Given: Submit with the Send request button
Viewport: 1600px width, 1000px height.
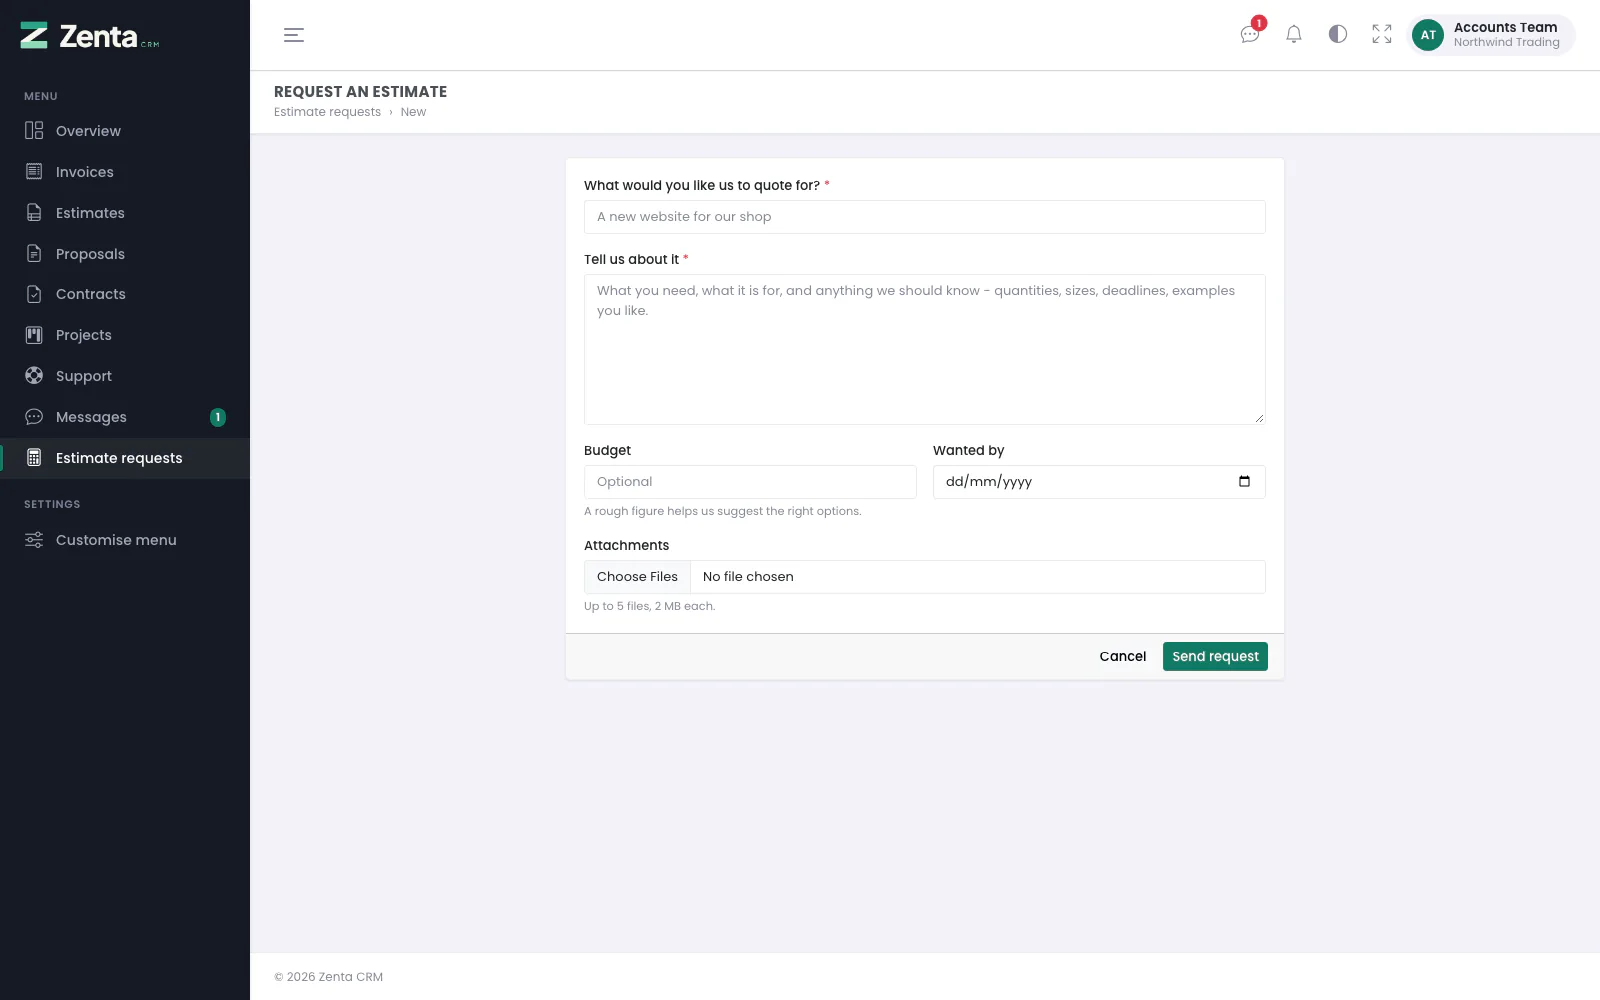Looking at the screenshot, I should tap(1215, 656).
